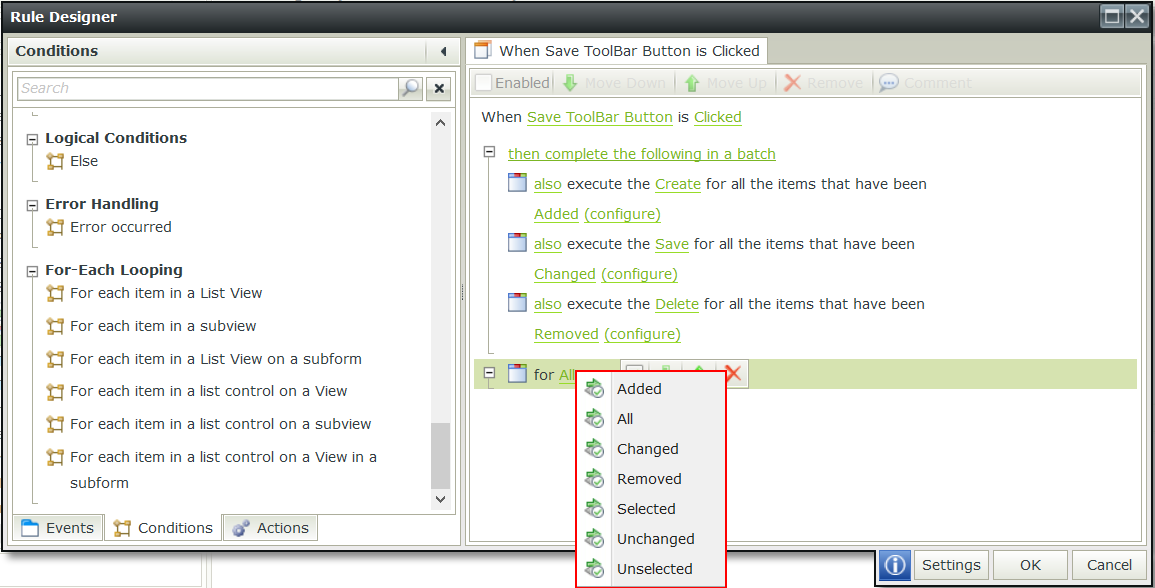This screenshot has height=588, width=1155.
Task: Select the 'Error occurred' condition text
Action: 121,227
